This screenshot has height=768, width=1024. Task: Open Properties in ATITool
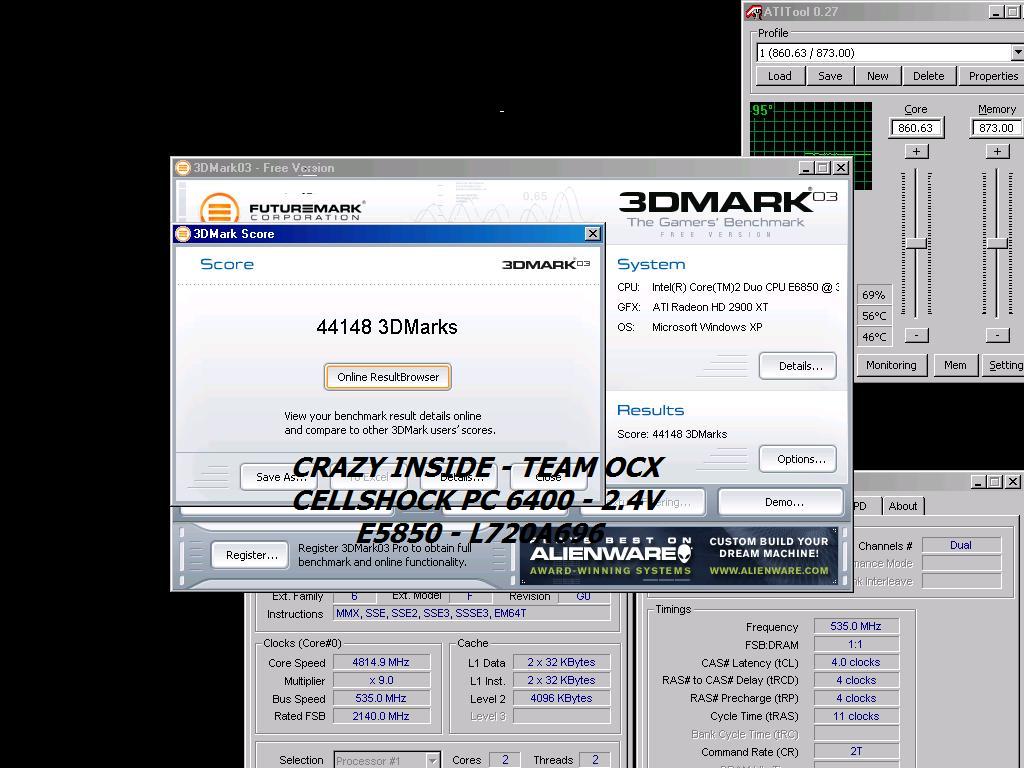tap(991, 76)
